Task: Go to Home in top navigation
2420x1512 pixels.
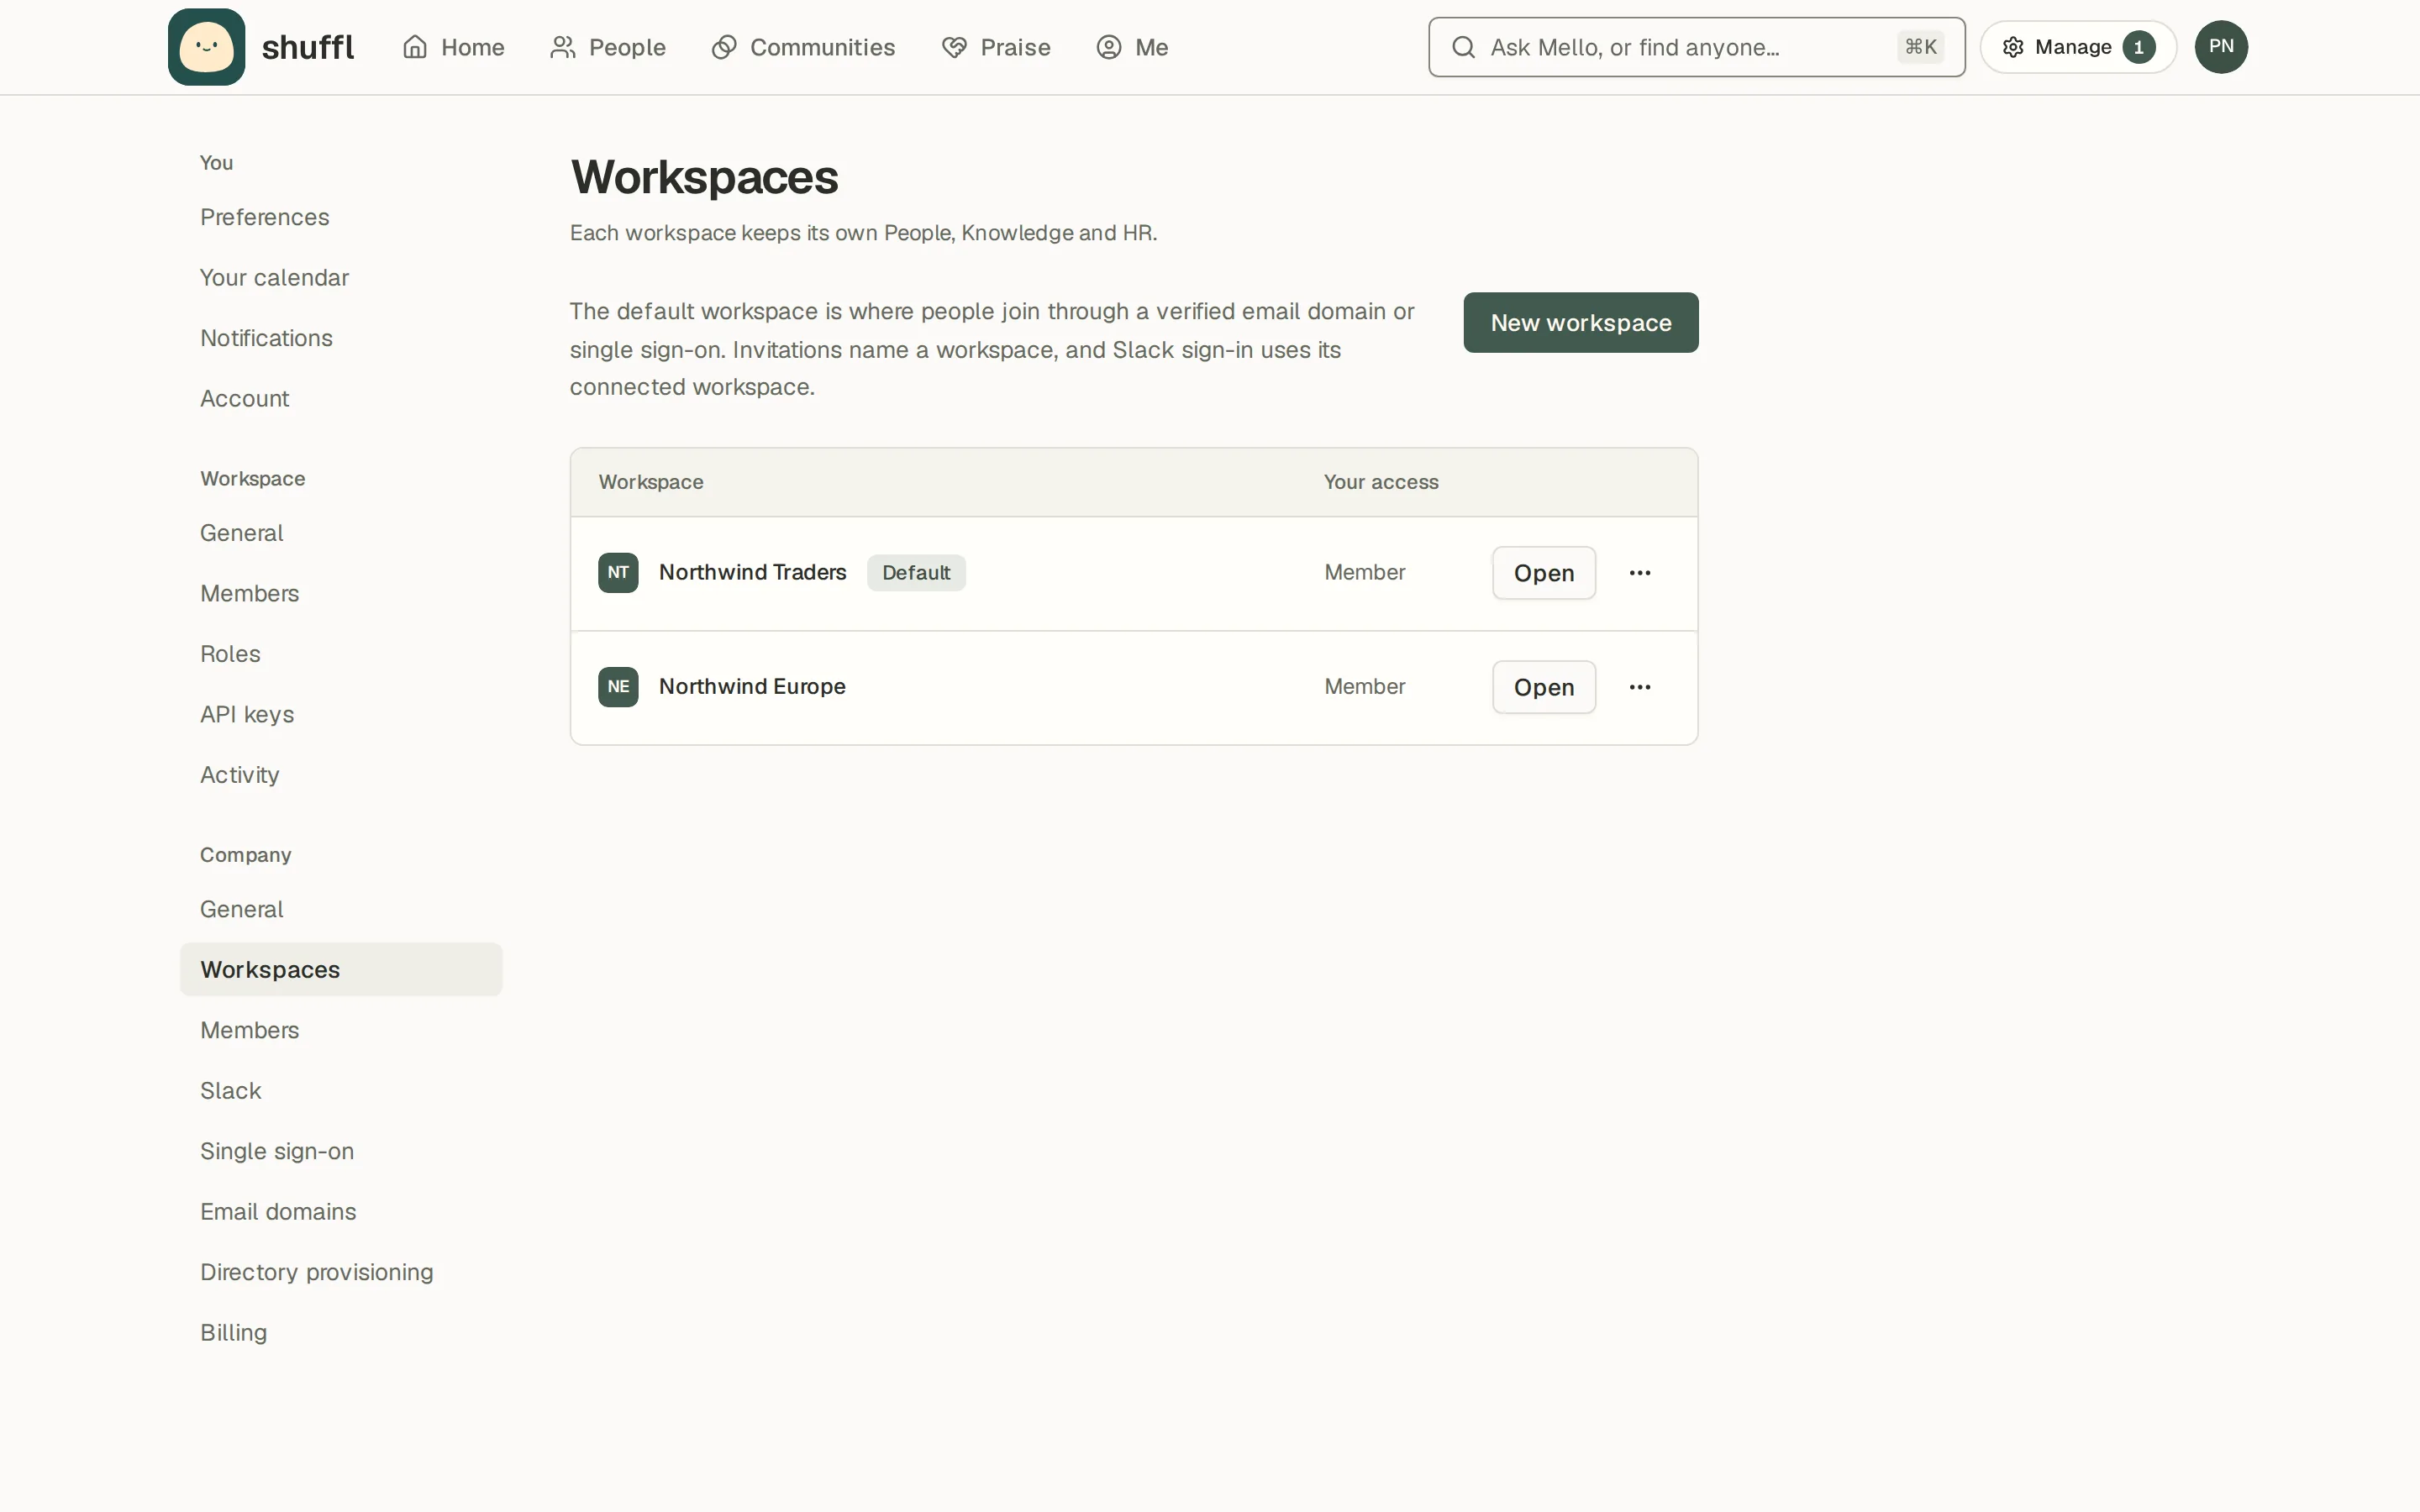Action: click(x=453, y=47)
